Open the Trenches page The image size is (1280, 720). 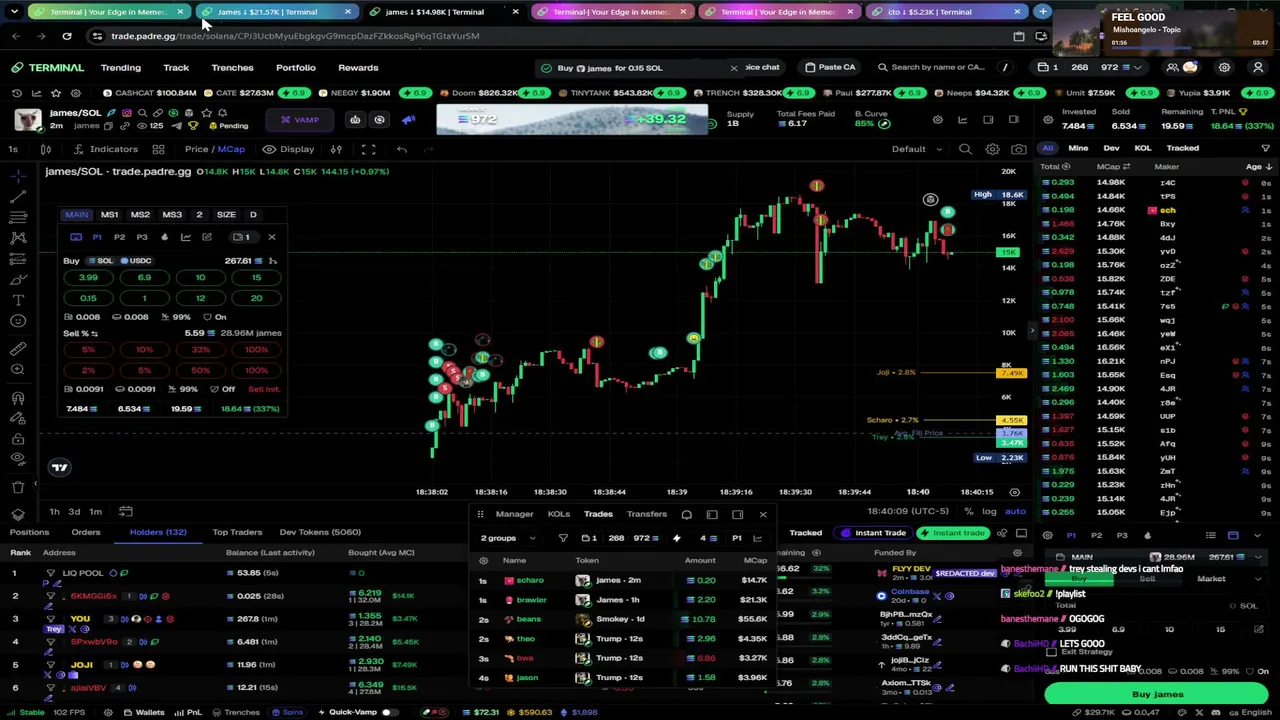232,68
